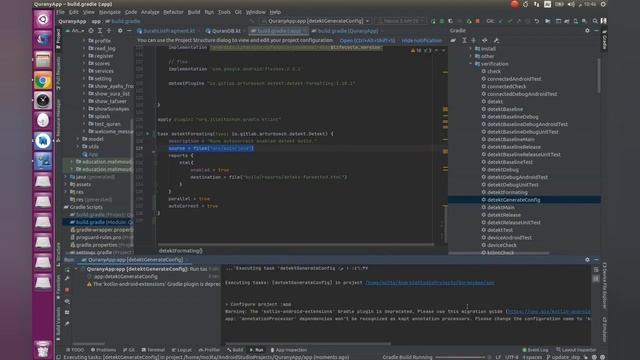Click the Undo/revert arrow in the toolbar
This screenshot has width=640, height=360.
click(536, 21)
